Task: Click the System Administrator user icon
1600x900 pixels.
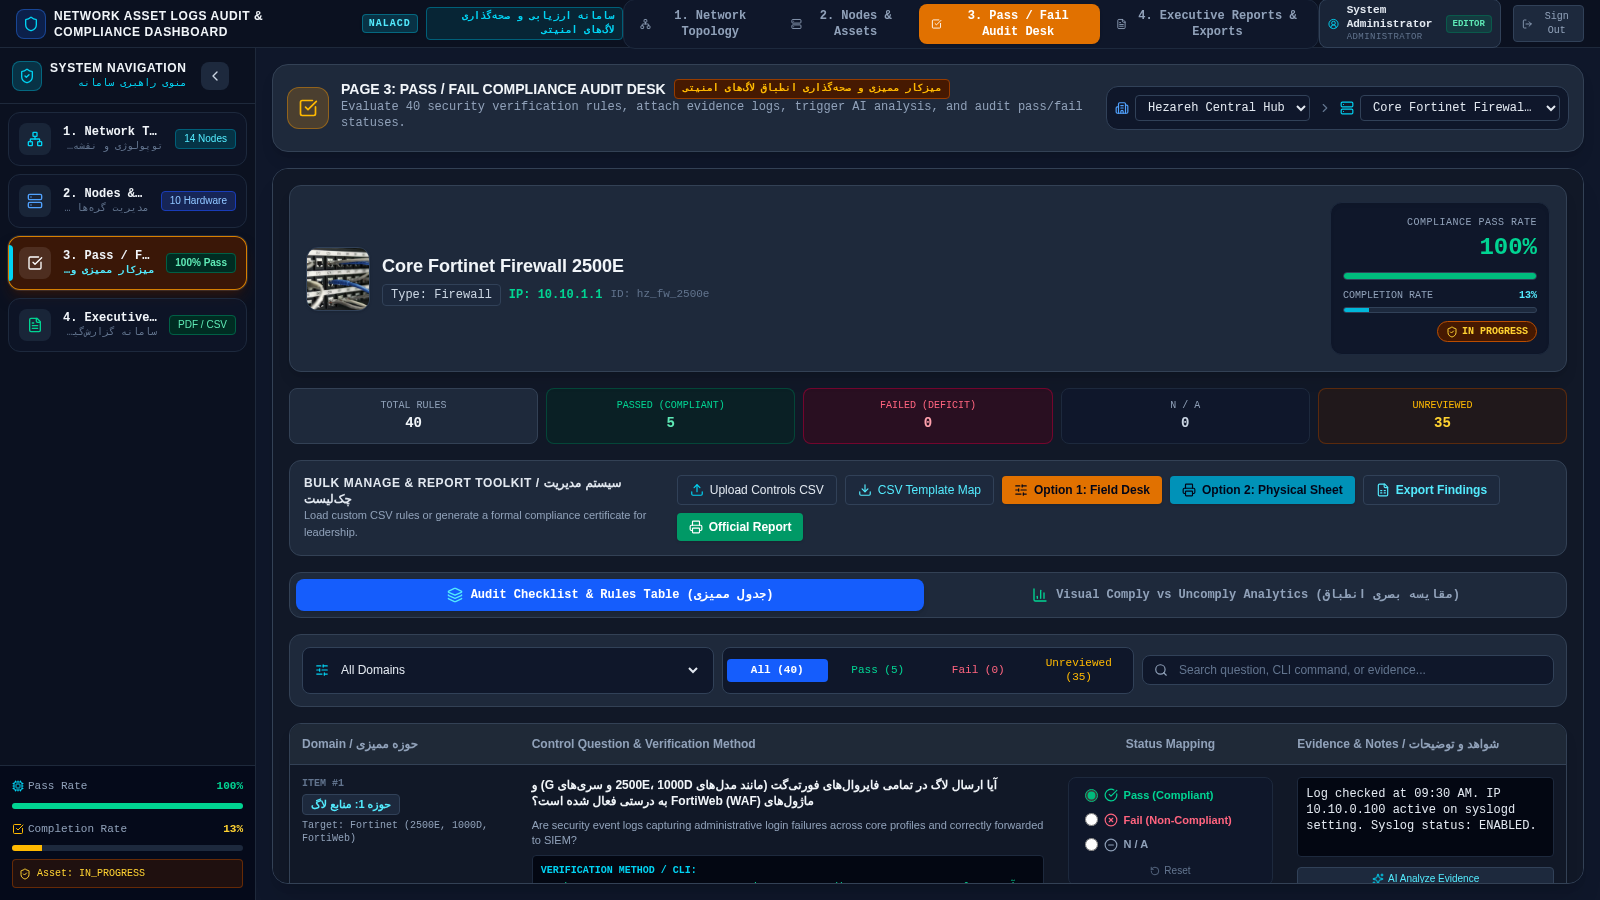Action: pos(1333,24)
